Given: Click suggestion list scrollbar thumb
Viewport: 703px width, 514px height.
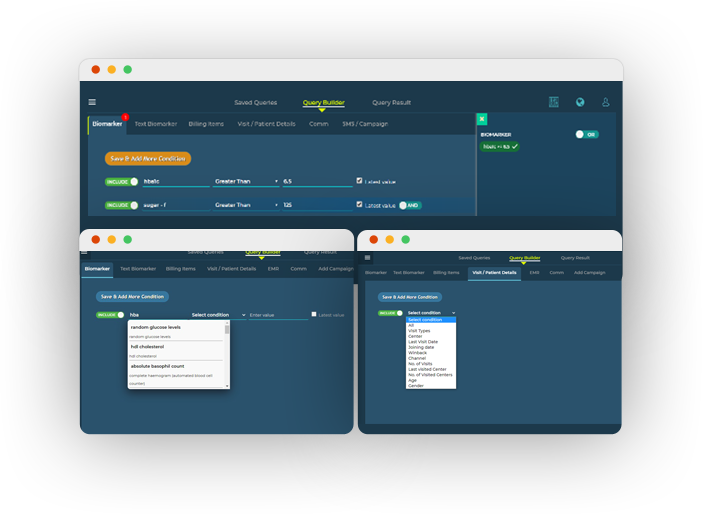Looking at the screenshot, I should 227,330.
